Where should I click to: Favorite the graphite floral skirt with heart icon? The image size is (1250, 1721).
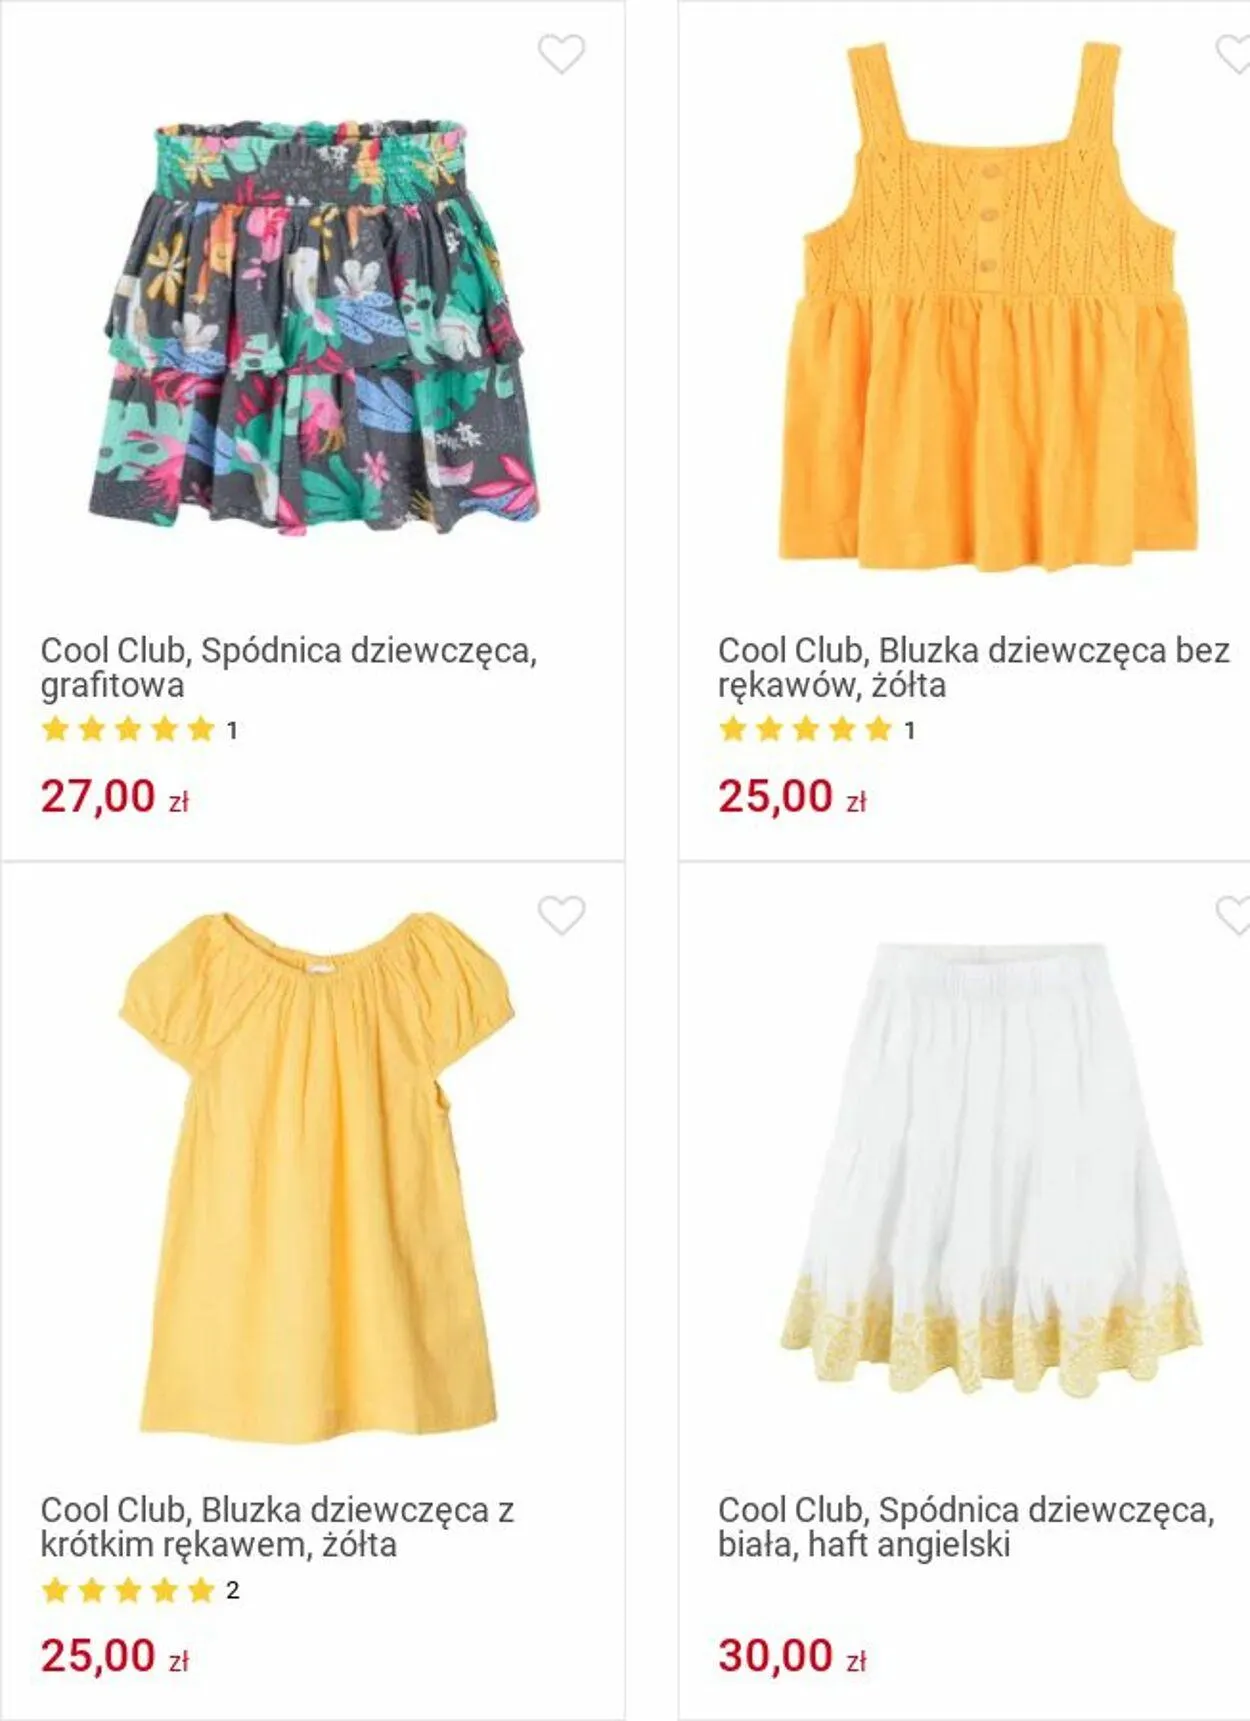[561, 54]
